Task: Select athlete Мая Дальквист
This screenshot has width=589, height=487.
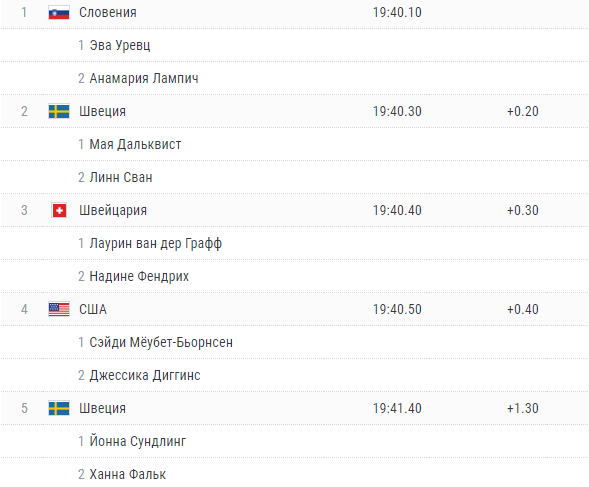Action: [x=135, y=144]
